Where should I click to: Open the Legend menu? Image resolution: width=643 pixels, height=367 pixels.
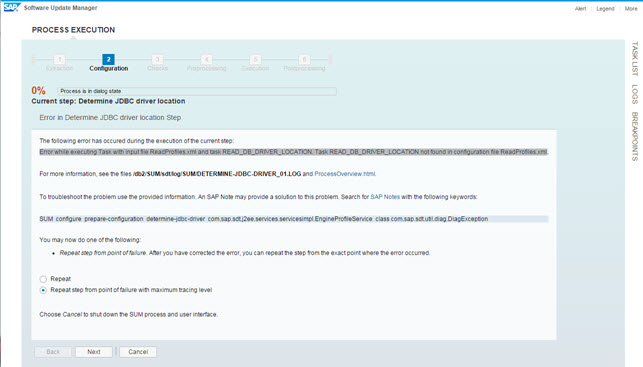pyautogui.click(x=605, y=9)
